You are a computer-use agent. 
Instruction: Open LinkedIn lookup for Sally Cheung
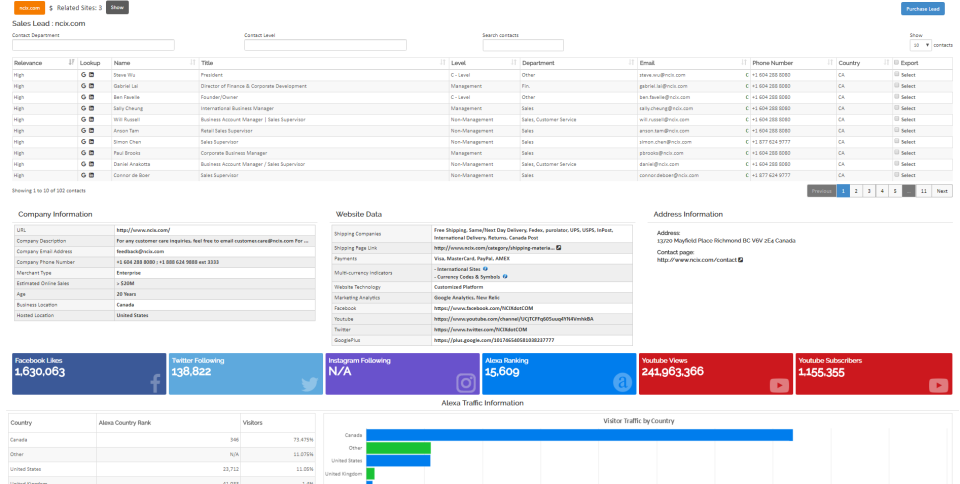(91, 108)
